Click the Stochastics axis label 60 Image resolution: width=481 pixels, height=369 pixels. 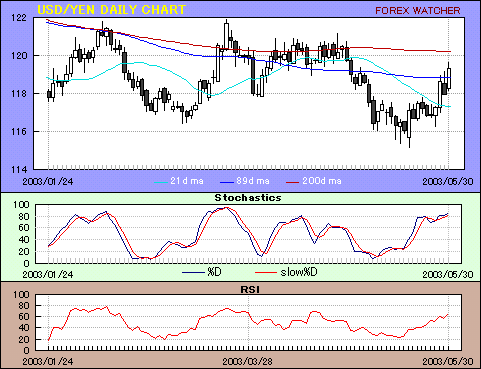[23, 228]
